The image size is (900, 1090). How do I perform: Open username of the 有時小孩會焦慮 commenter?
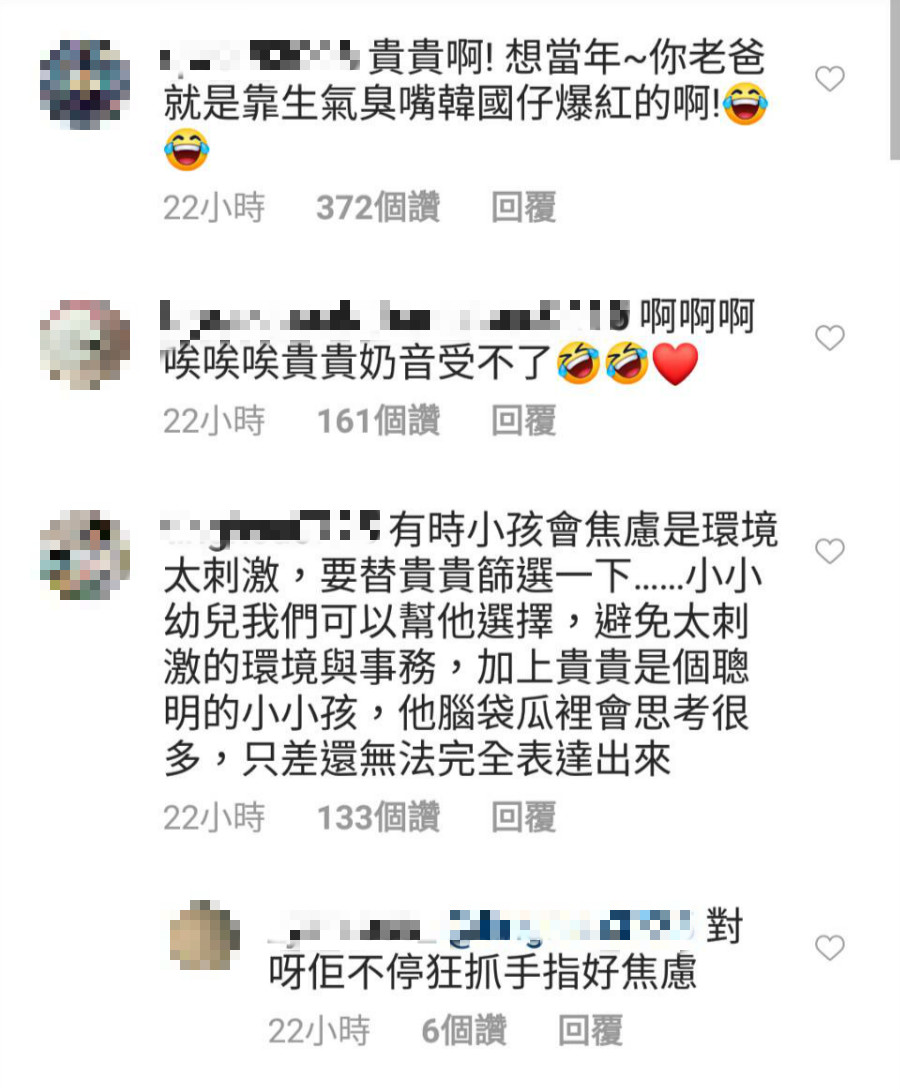pos(271,529)
